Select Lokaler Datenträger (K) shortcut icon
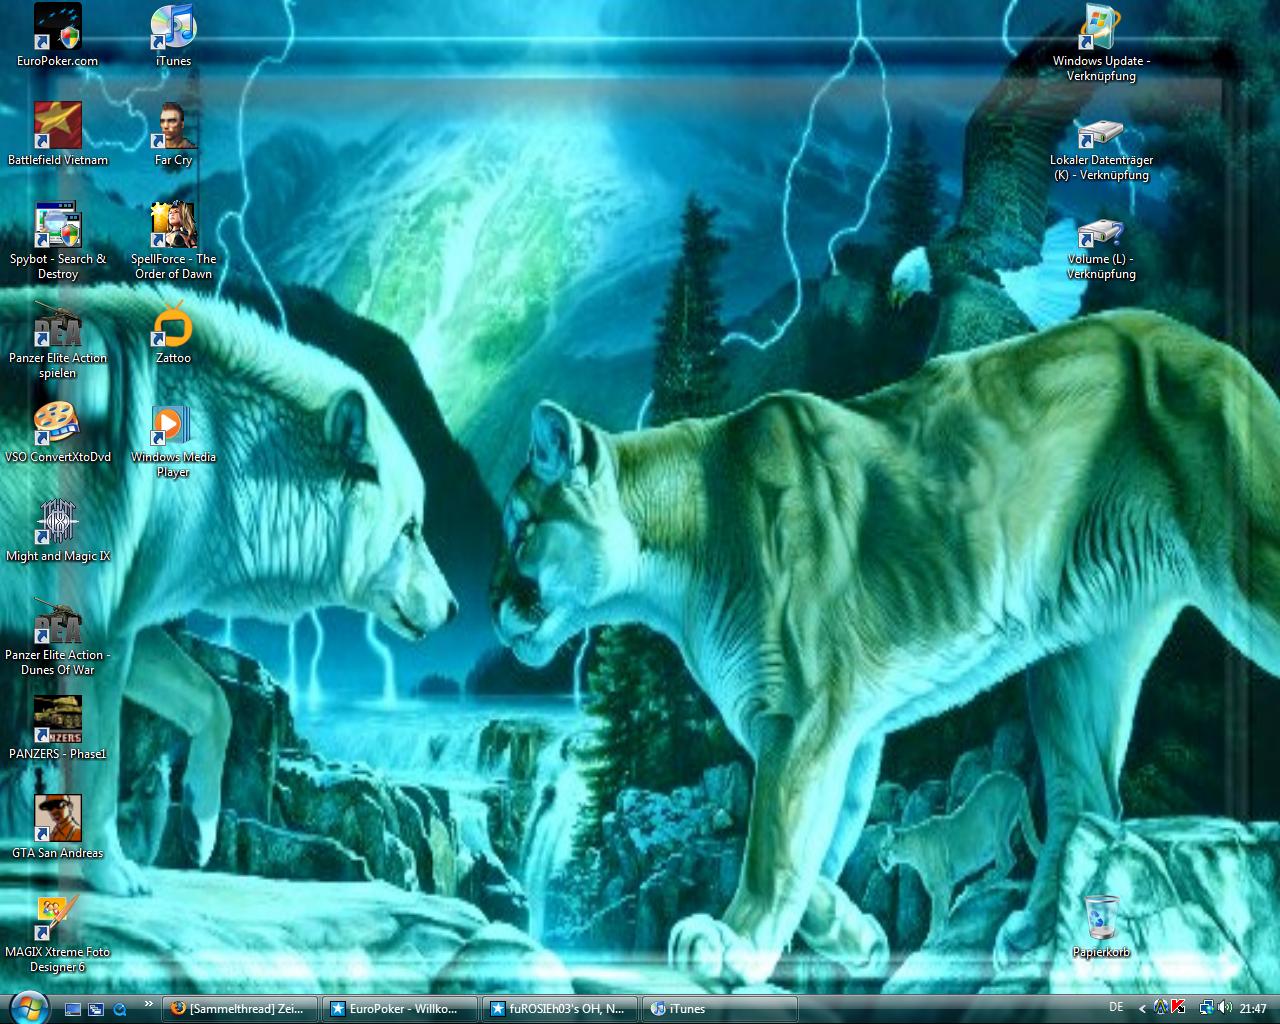Image resolution: width=1280 pixels, height=1024 pixels. tap(1101, 149)
